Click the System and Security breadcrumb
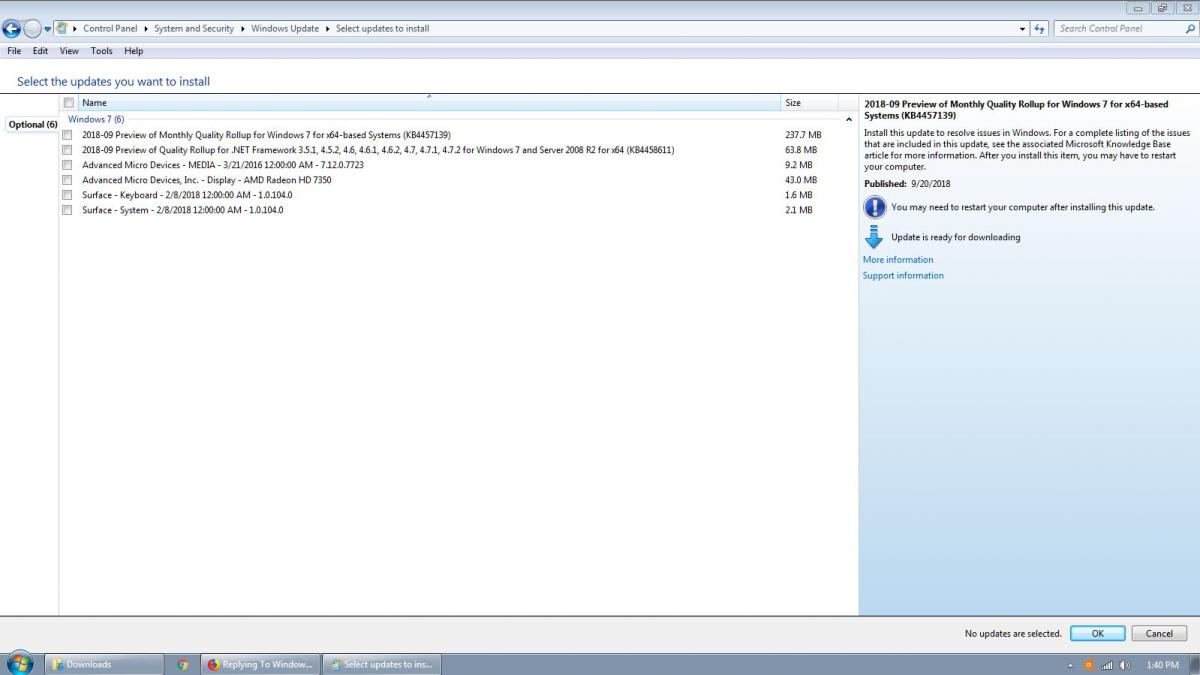 [x=194, y=29]
